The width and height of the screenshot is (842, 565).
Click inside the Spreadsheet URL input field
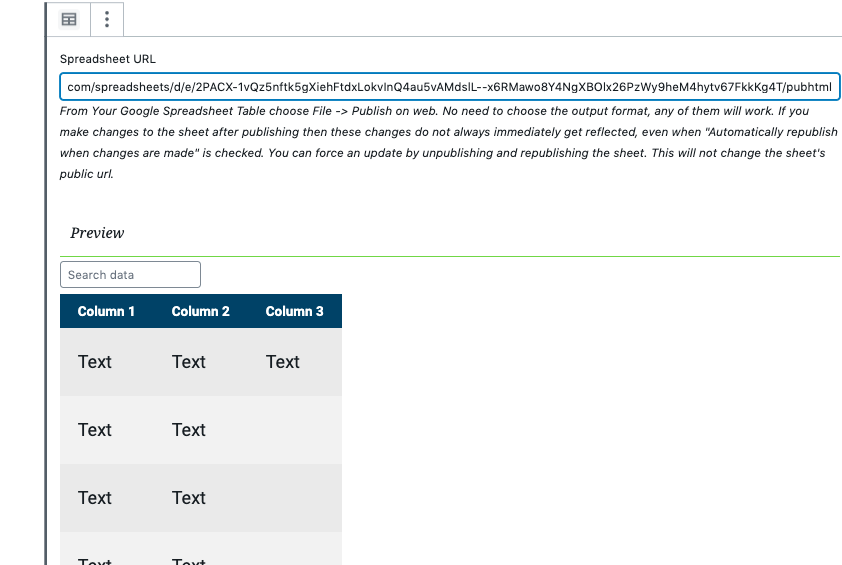pyautogui.click(x=449, y=86)
